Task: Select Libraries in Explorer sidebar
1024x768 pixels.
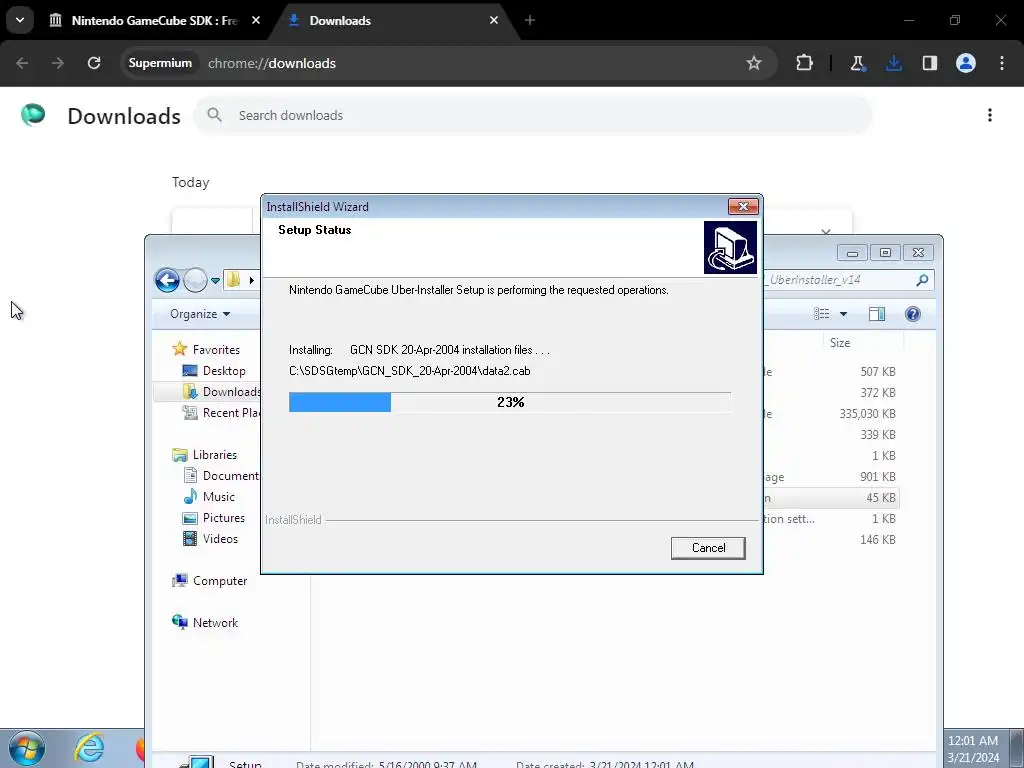Action: (204, 455)
